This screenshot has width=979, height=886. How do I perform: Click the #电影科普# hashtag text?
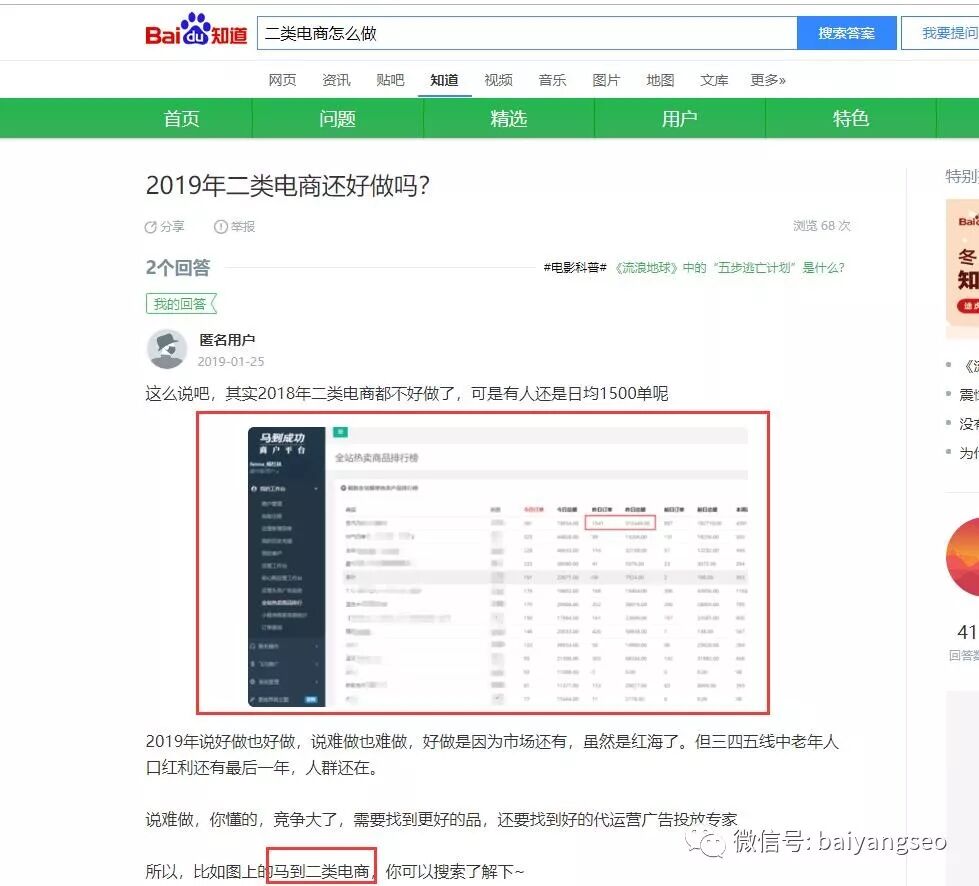(x=575, y=268)
